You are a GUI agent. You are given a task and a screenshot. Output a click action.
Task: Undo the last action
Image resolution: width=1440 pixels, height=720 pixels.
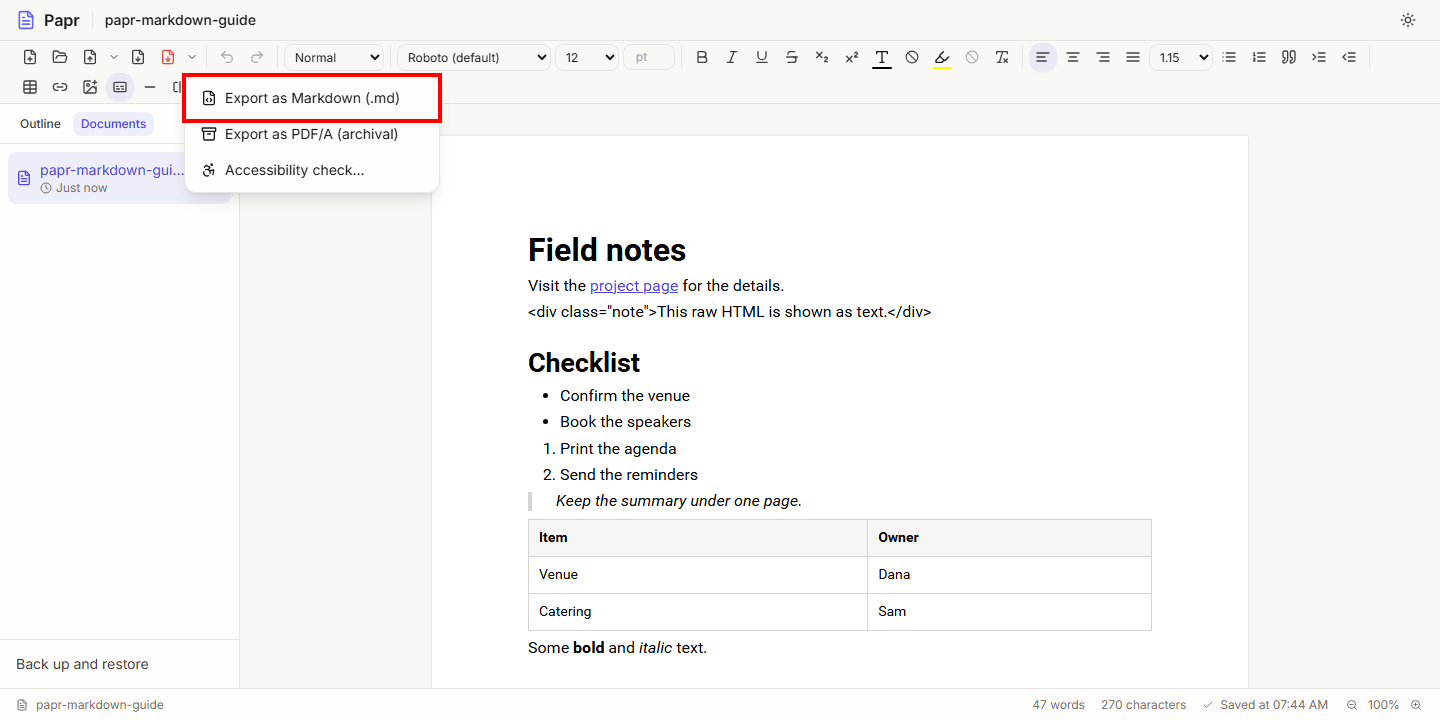227,57
